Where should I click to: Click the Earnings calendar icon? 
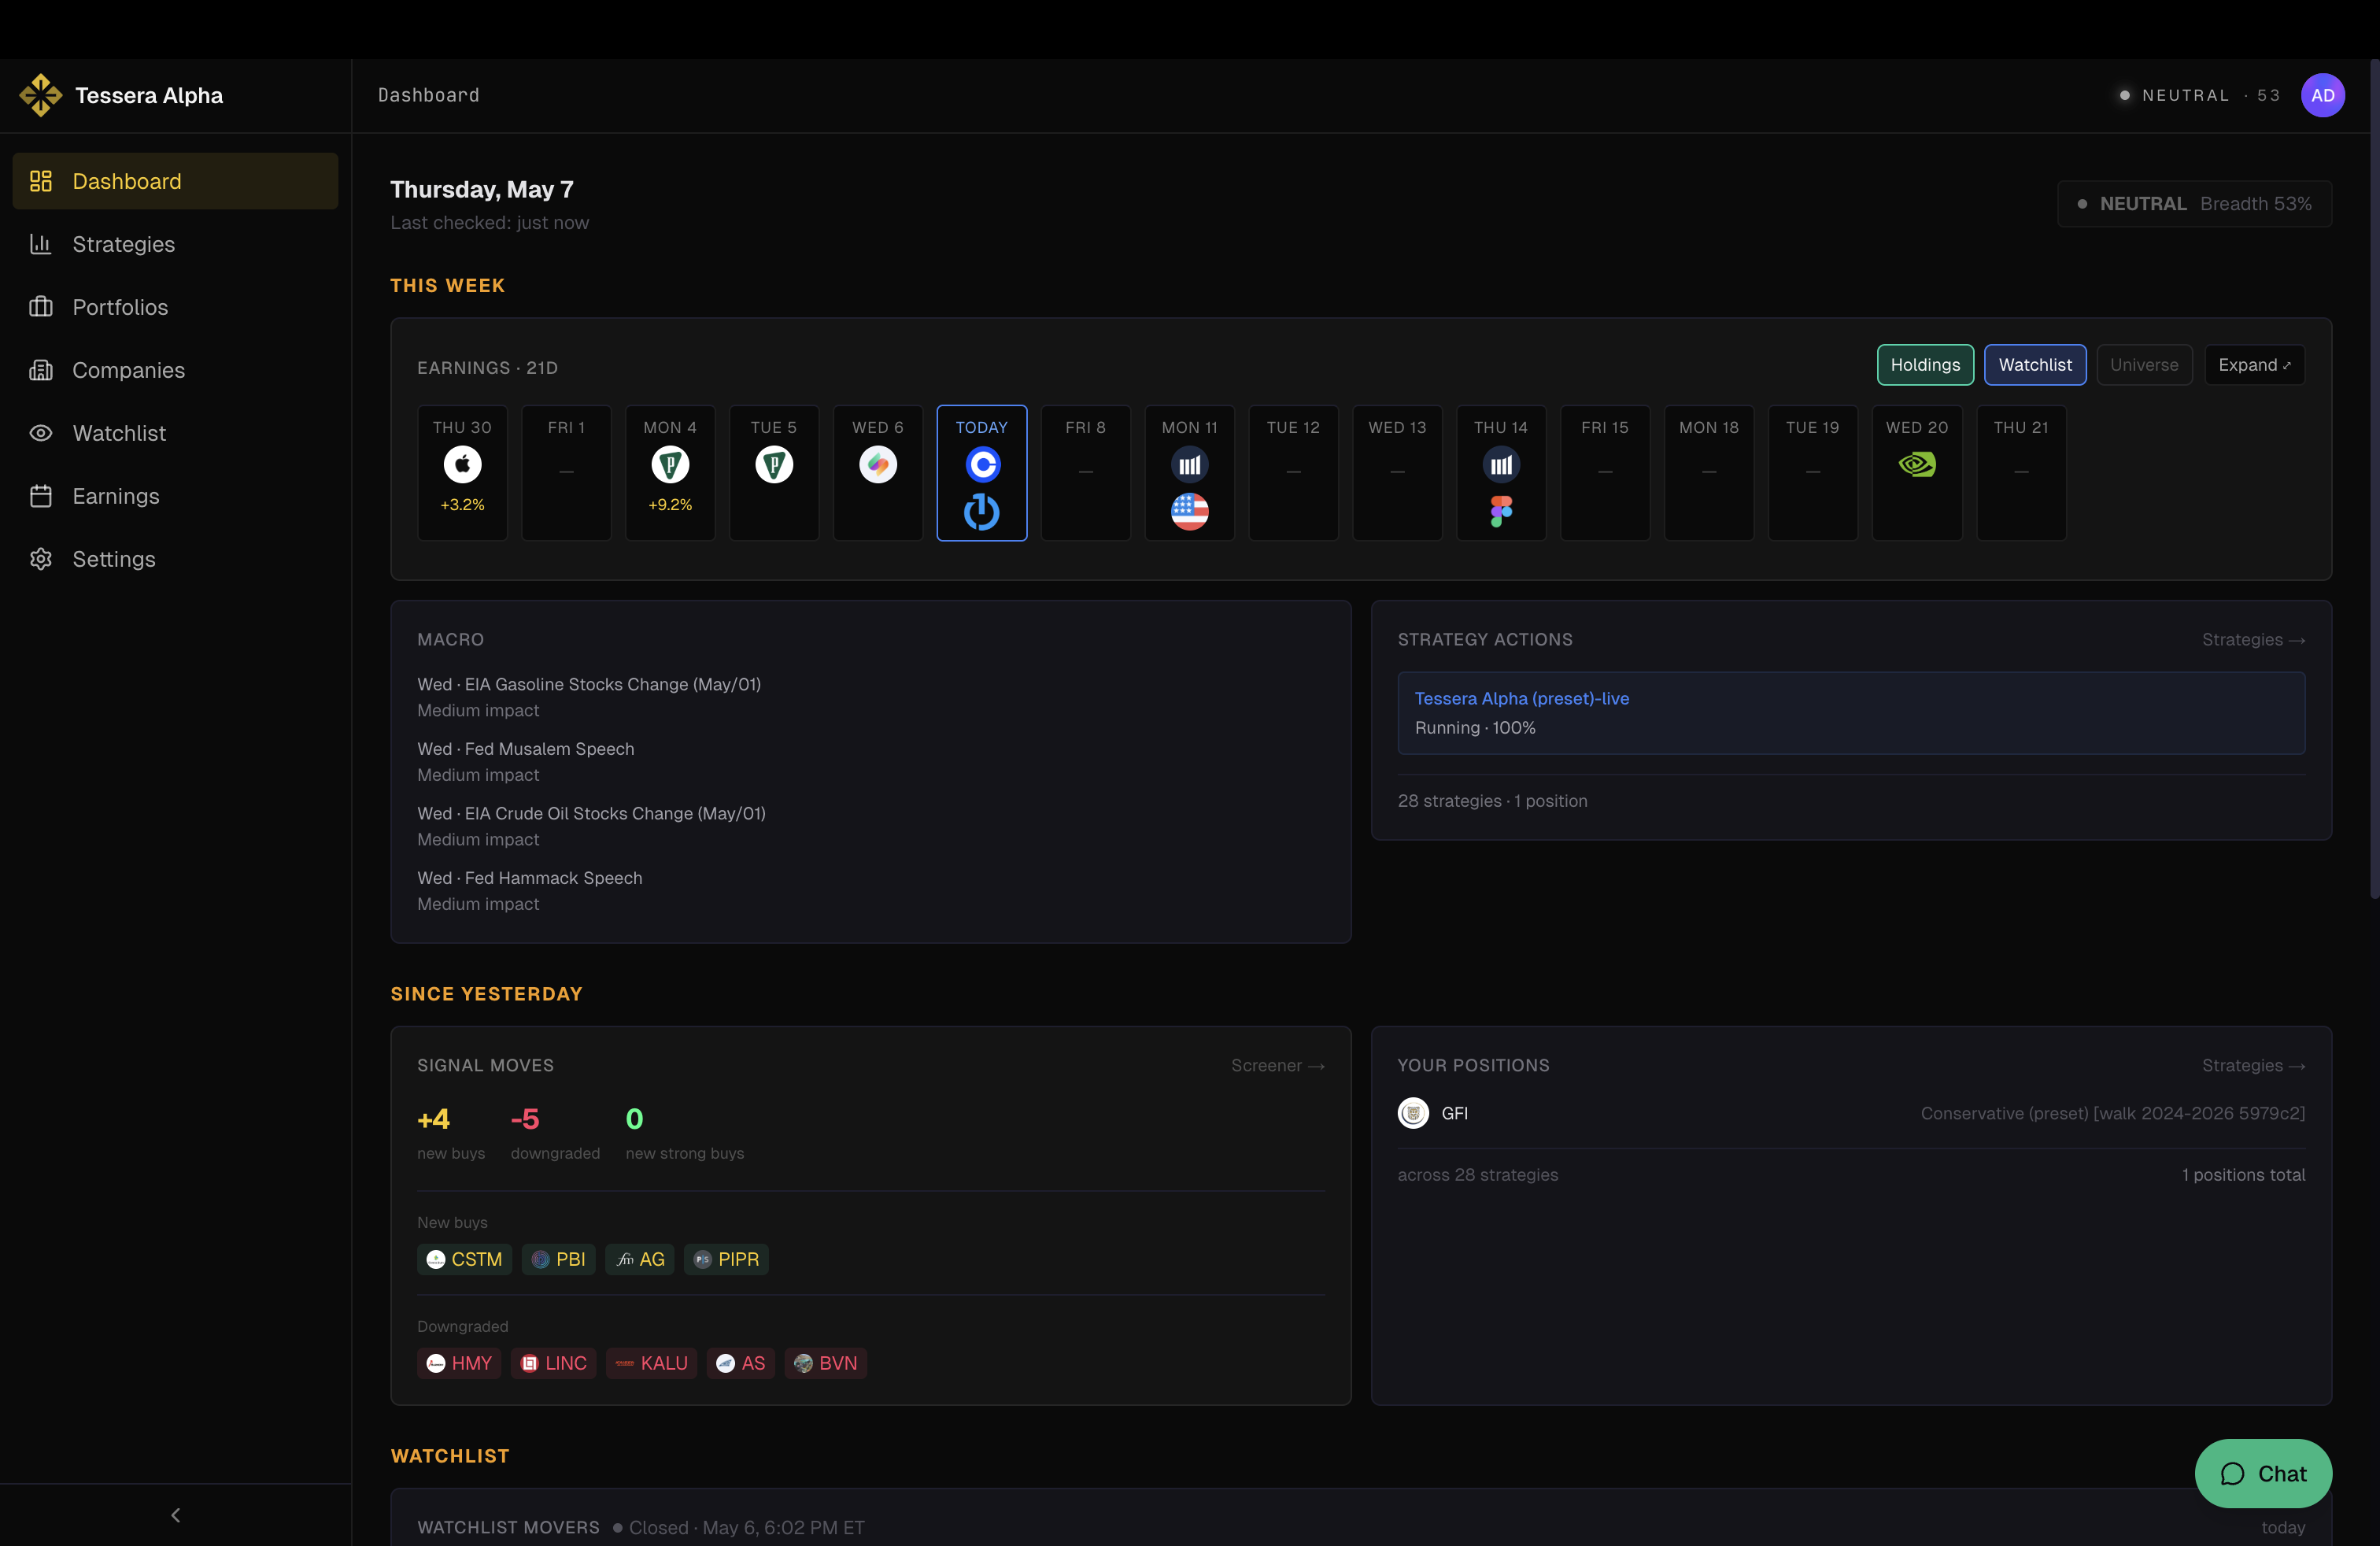(41, 496)
